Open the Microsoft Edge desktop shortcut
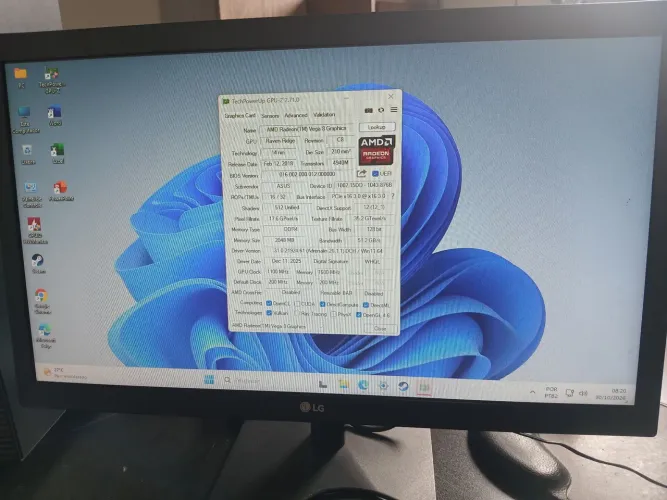 (x=45, y=336)
